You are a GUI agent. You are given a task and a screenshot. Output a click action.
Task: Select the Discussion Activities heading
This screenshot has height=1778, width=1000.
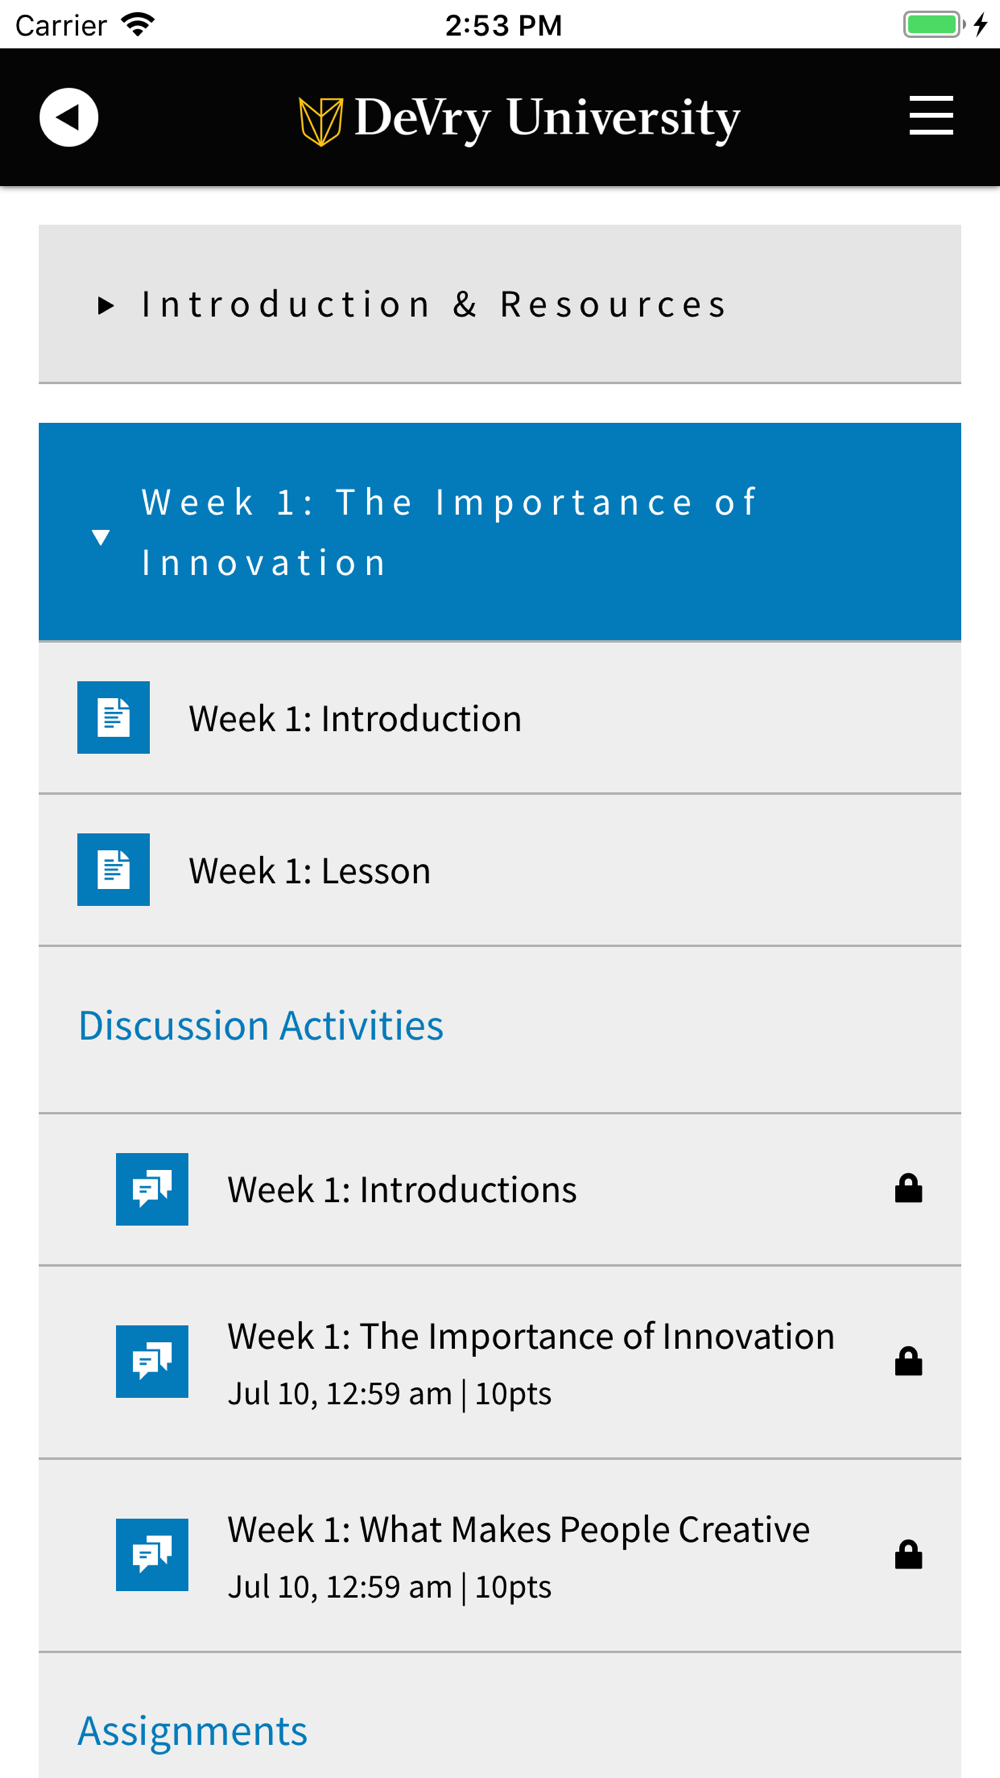click(261, 1026)
